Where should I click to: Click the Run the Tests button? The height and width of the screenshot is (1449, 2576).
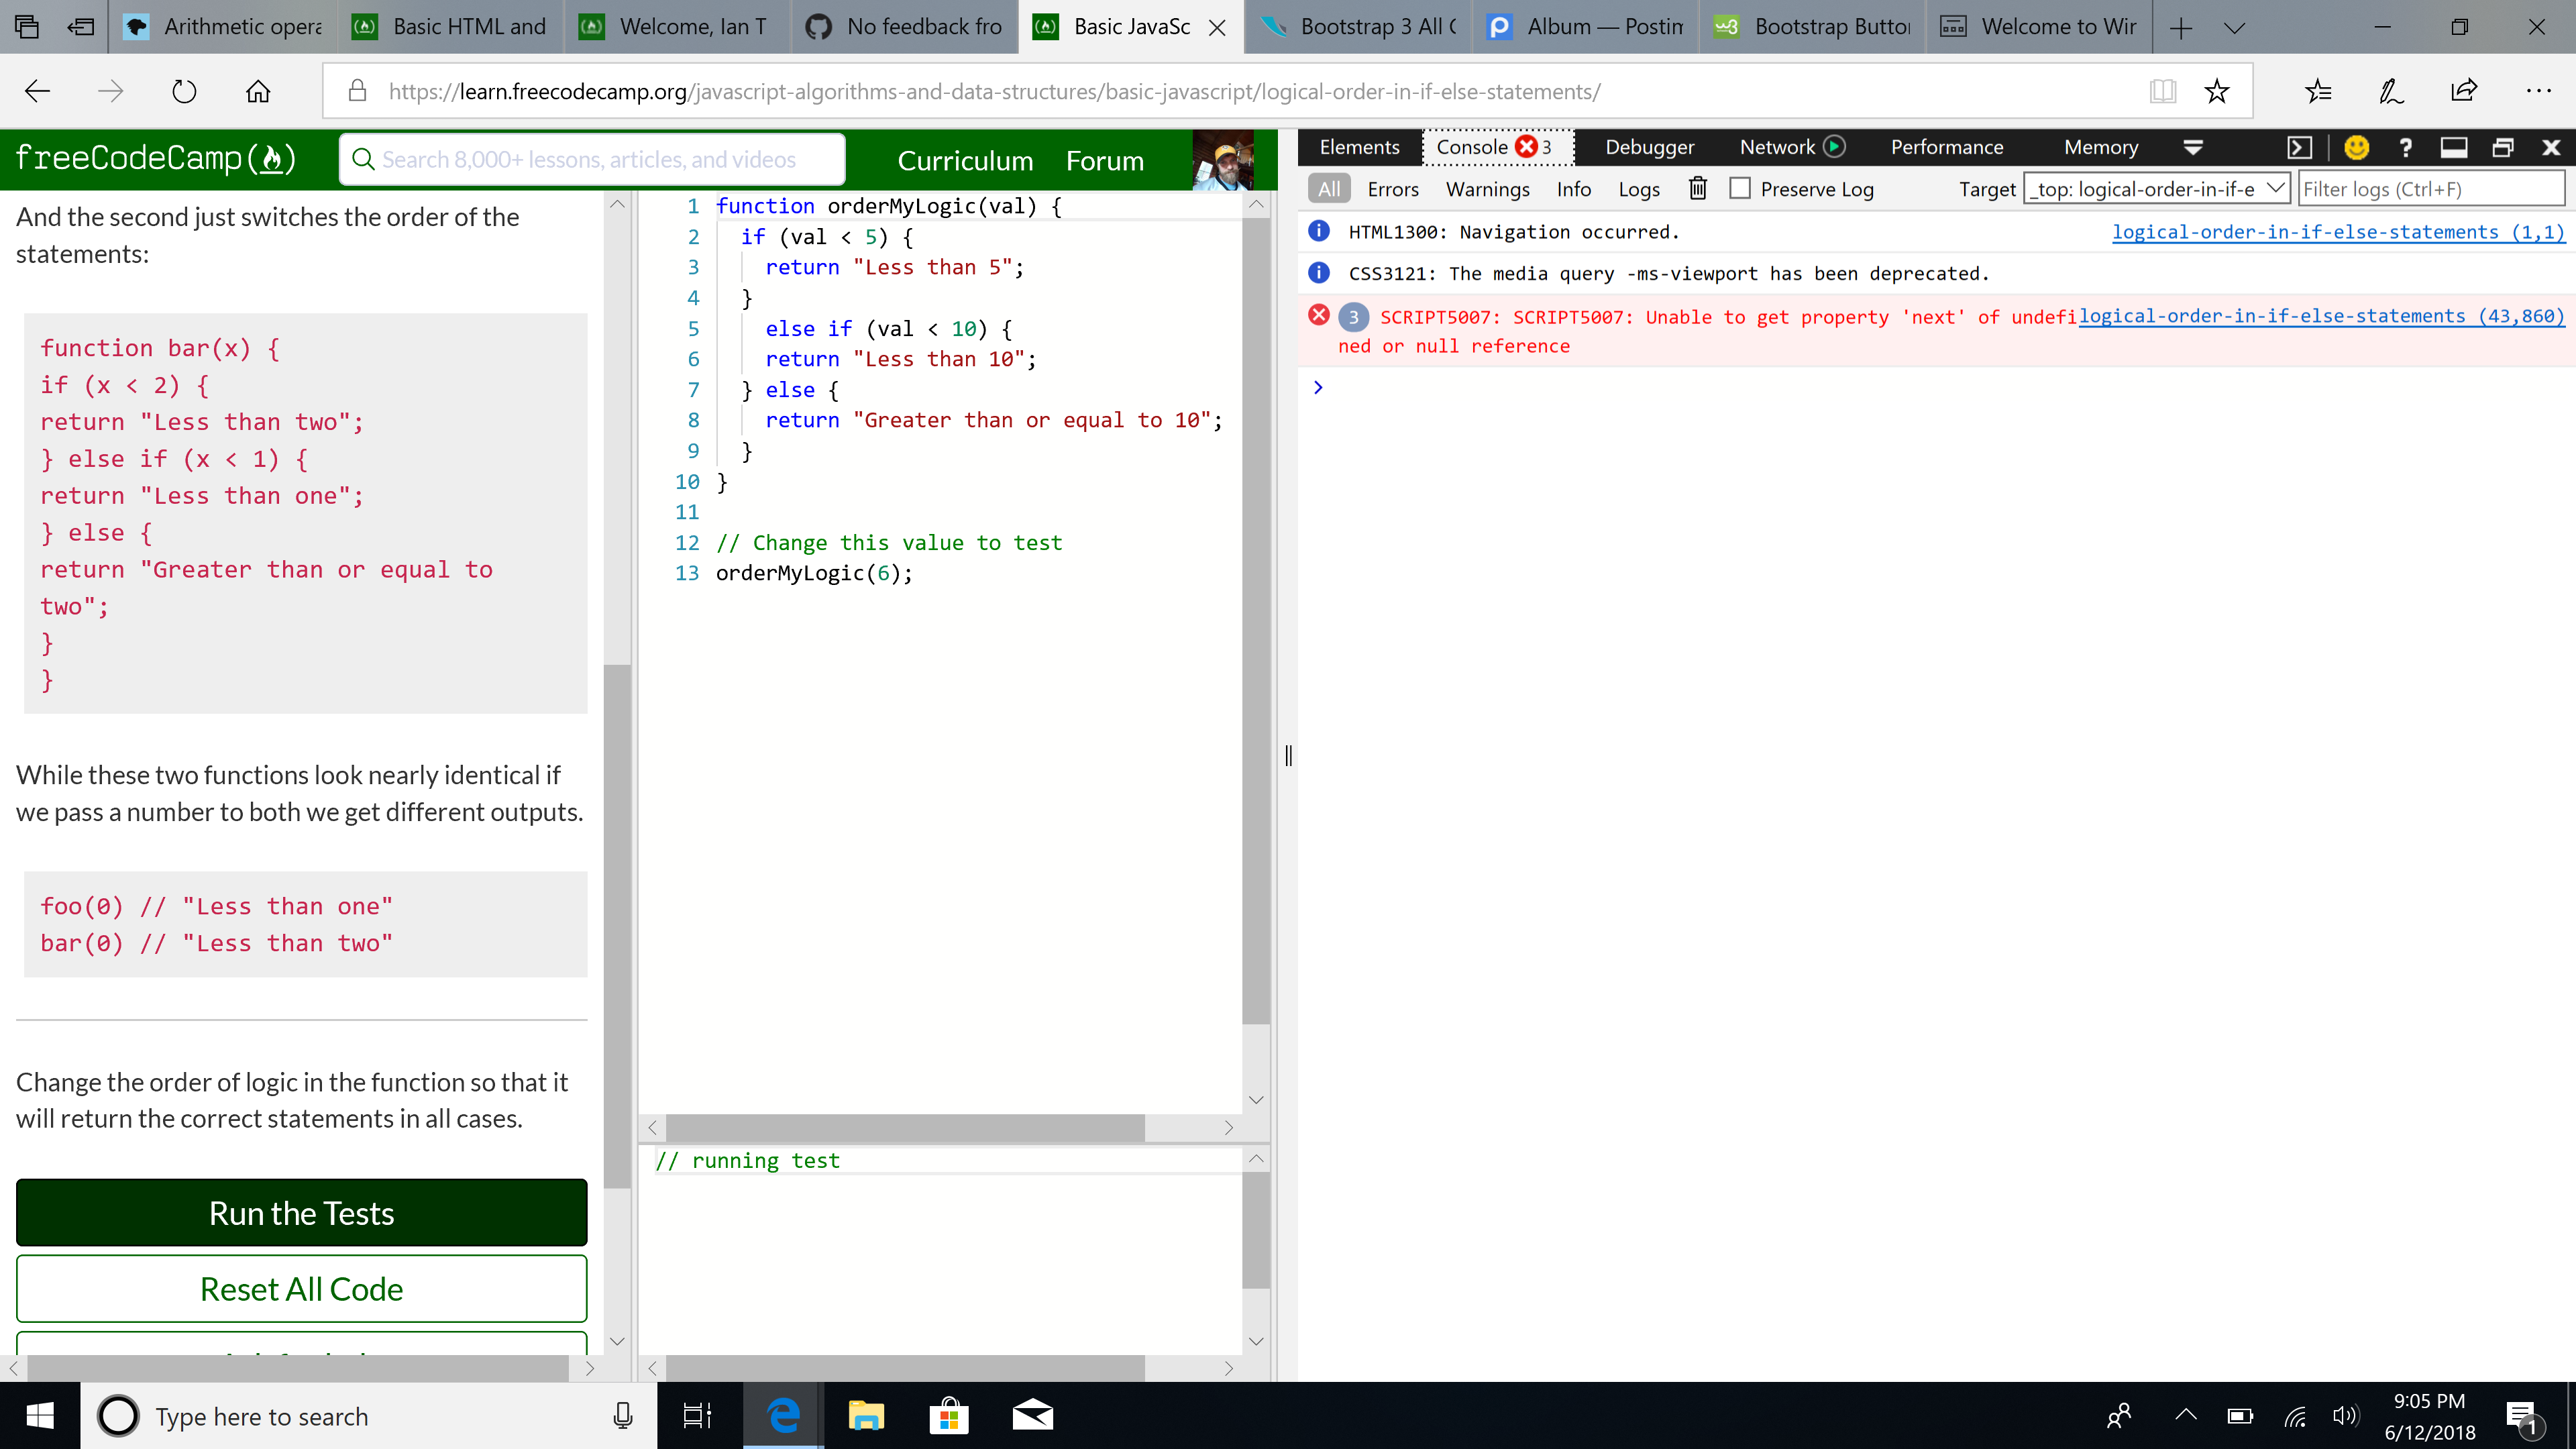(300, 1212)
